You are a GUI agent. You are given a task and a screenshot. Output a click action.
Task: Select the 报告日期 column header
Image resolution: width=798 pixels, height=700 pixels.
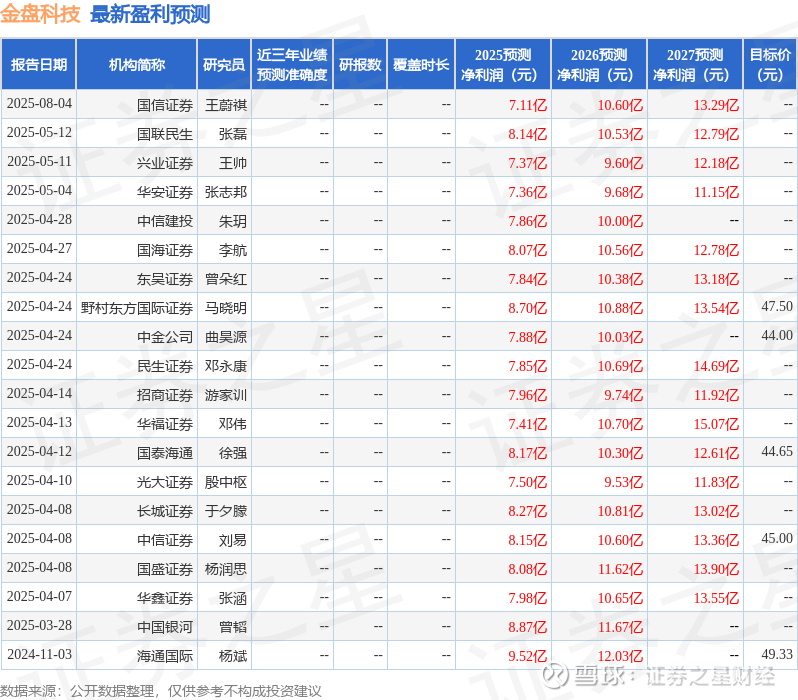tap(39, 64)
